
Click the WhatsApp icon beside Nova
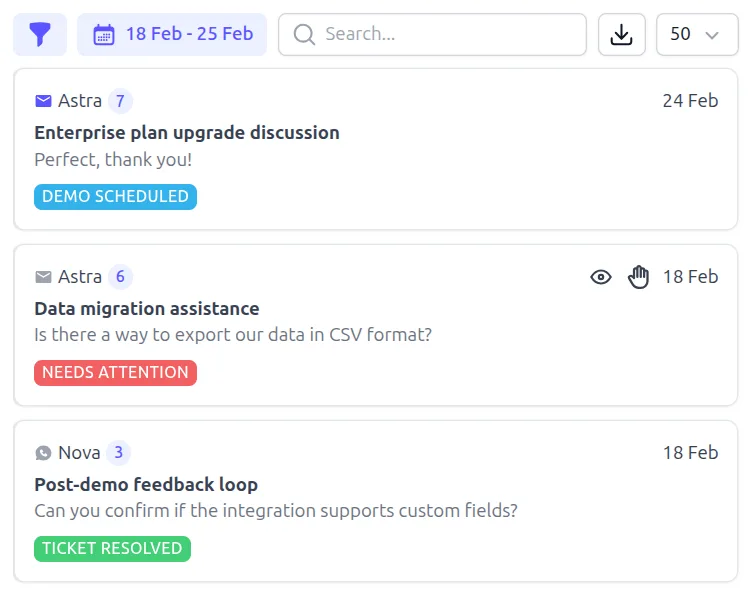click(43, 453)
